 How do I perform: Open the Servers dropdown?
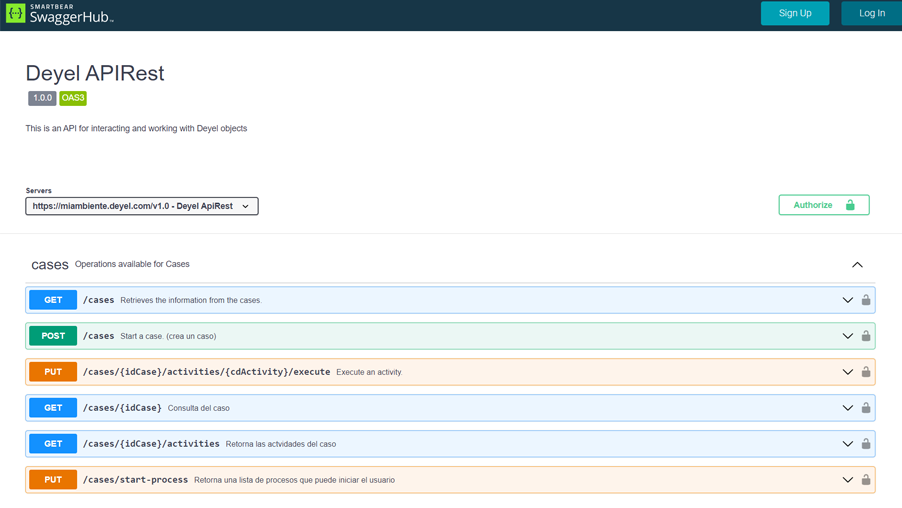coord(142,206)
